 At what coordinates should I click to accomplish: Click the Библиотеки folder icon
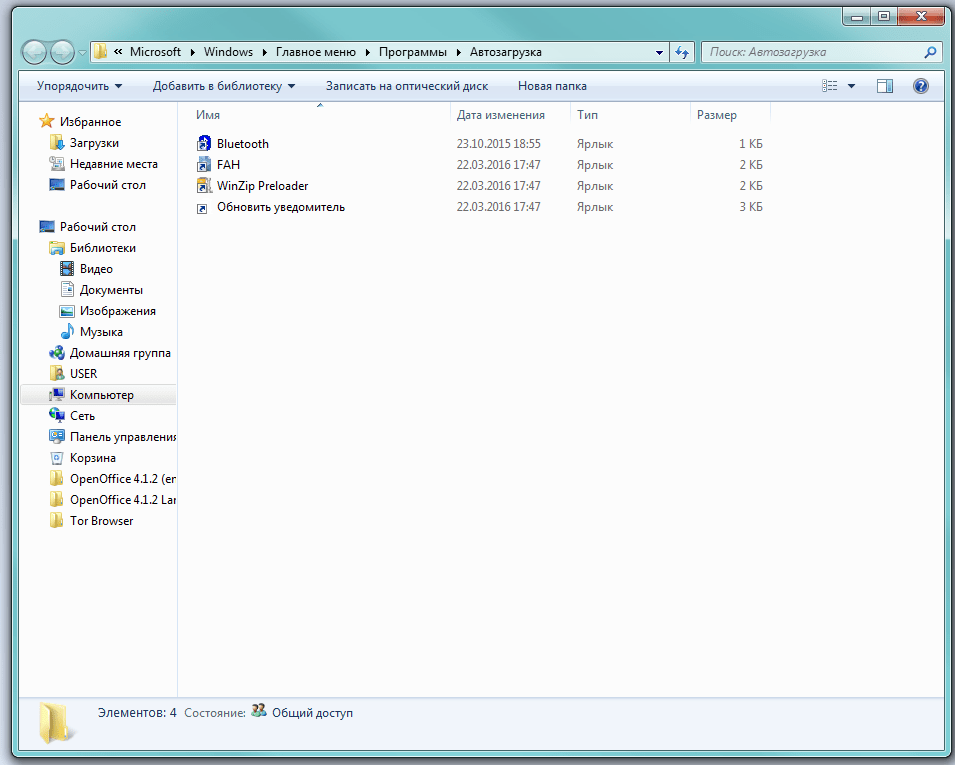pyautogui.click(x=57, y=248)
